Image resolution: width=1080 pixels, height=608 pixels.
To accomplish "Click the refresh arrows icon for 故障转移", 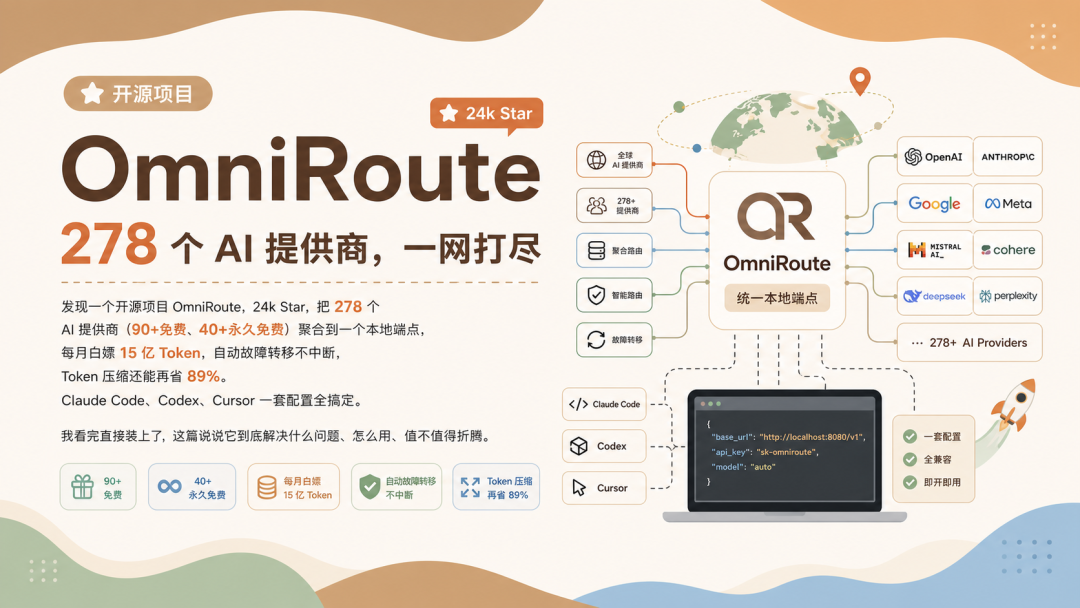I will click(596, 339).
